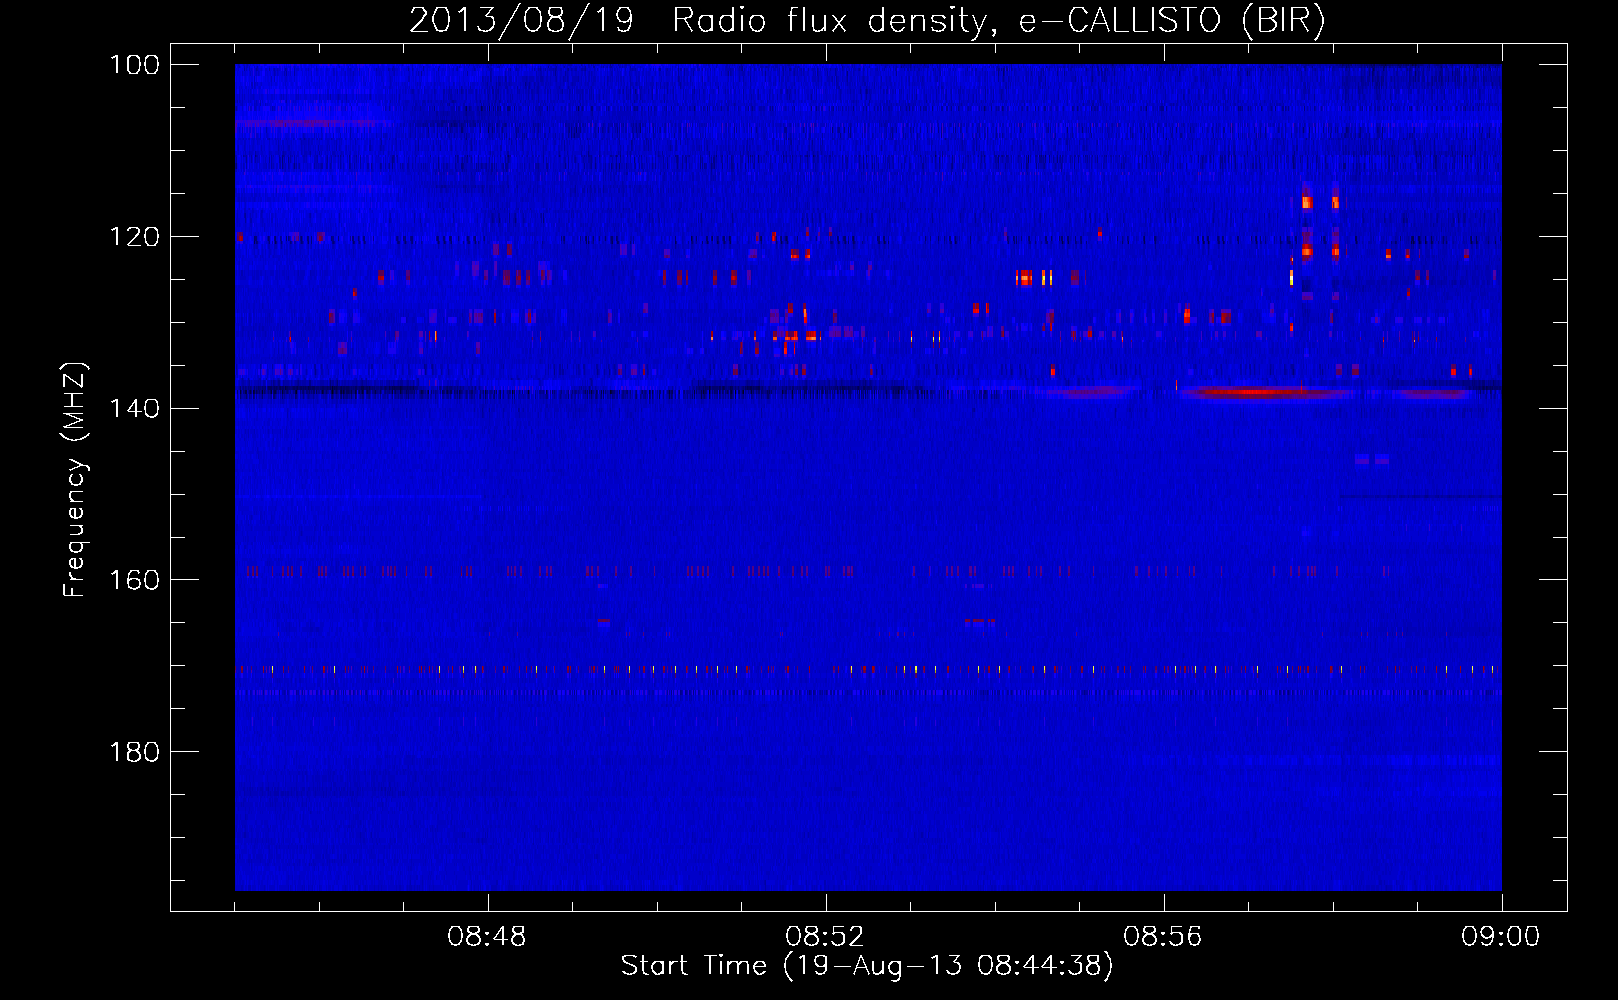The width and height of the screenshot is (1618, 1000).
Task: Click the 180 frequency tick label
Action: coord(135,752)
